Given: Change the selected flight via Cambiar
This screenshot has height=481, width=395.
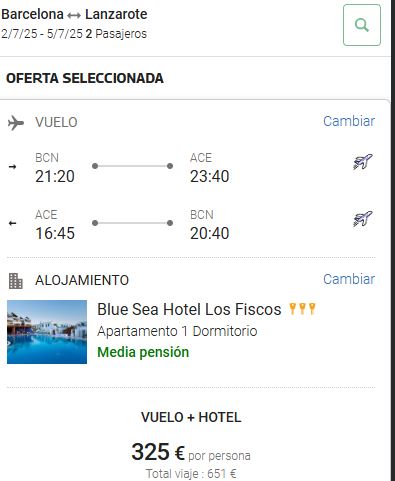Looking at the screenshot, I should click(349, 121).
